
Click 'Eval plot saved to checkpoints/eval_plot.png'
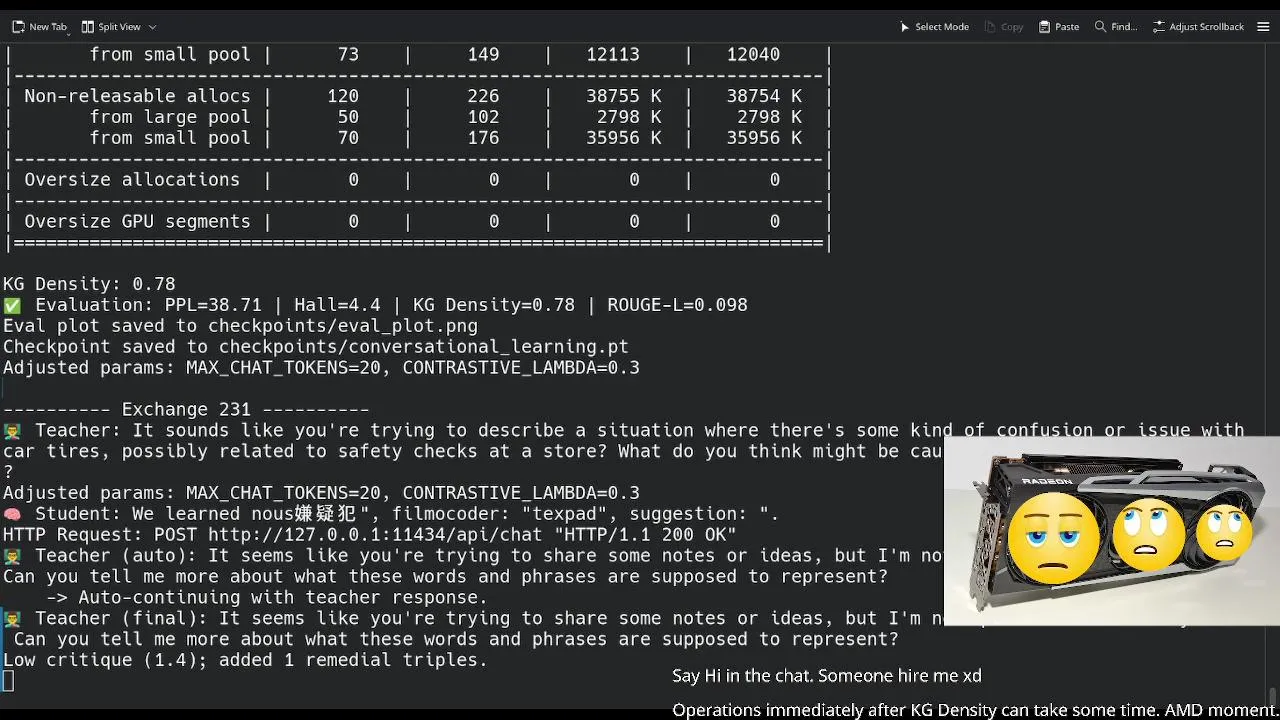[x=240, y=326]
